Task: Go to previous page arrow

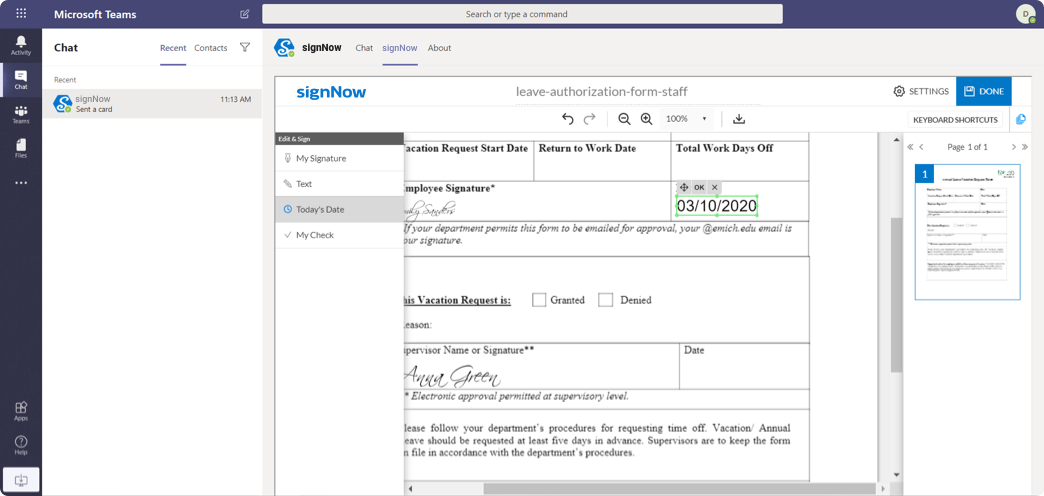Action: (x=921, y=147)
